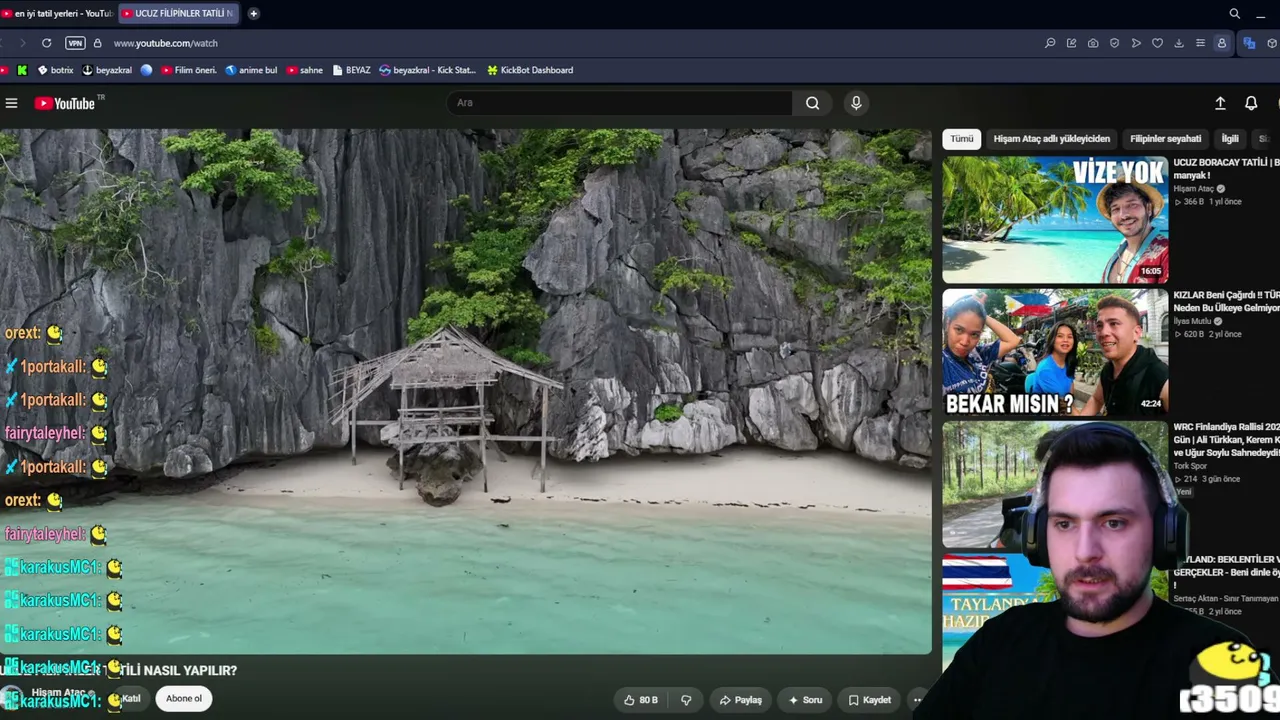Open 'WRC Finlandiya Rallisi' video title
Image resolution: width=1280 pixels, height=720 pixels.
[1226, 440]
